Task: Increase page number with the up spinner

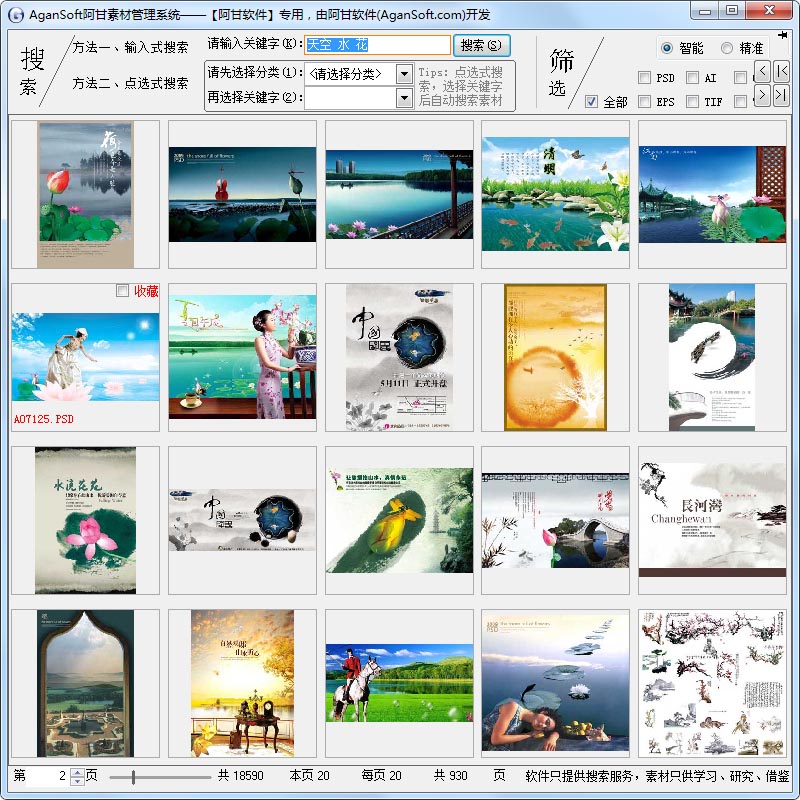Action: click(x=77, y=772)
